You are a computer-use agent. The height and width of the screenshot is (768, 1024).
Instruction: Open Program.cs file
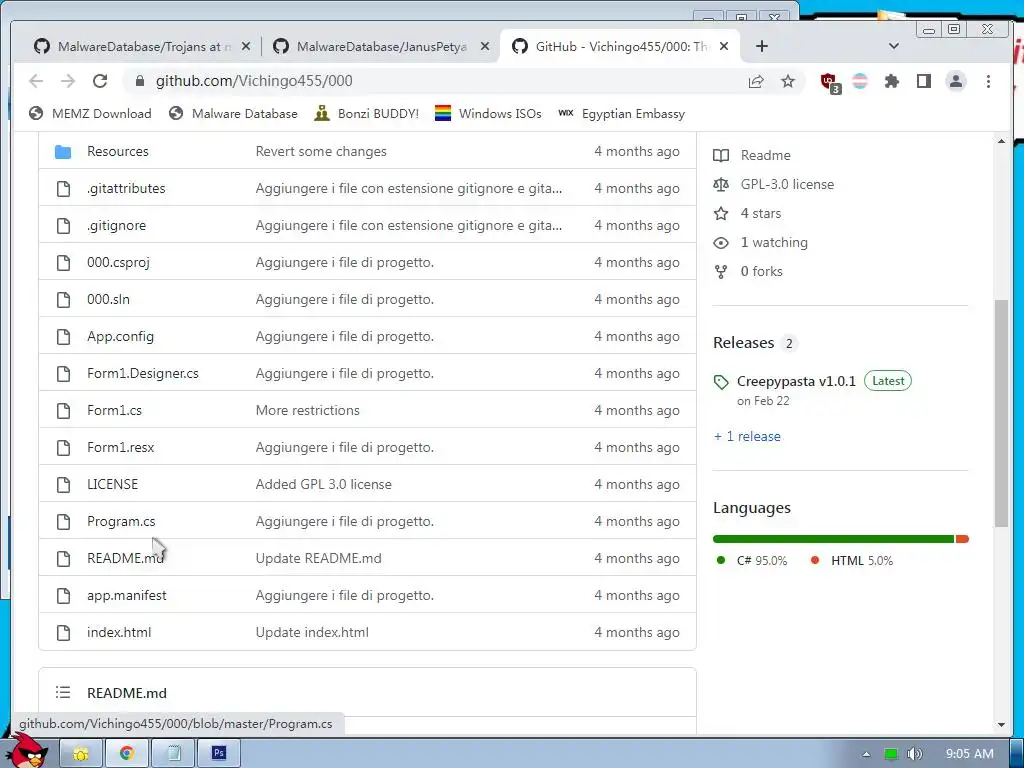[121, 522]
